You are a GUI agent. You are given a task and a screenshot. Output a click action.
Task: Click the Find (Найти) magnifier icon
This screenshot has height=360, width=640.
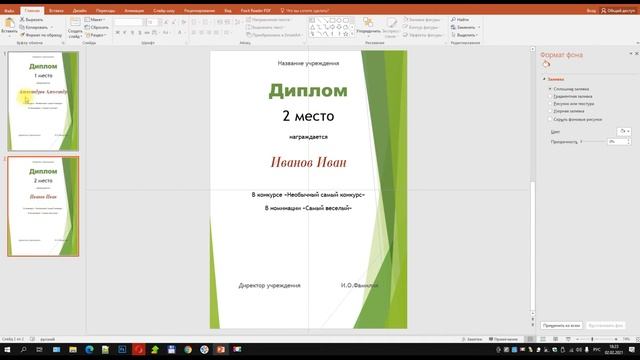coord(453,20)
